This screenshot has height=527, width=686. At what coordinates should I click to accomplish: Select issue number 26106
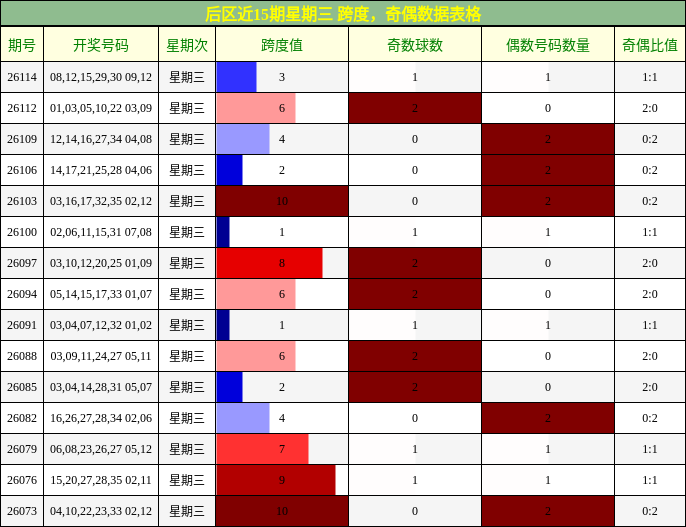click(22, 170)
